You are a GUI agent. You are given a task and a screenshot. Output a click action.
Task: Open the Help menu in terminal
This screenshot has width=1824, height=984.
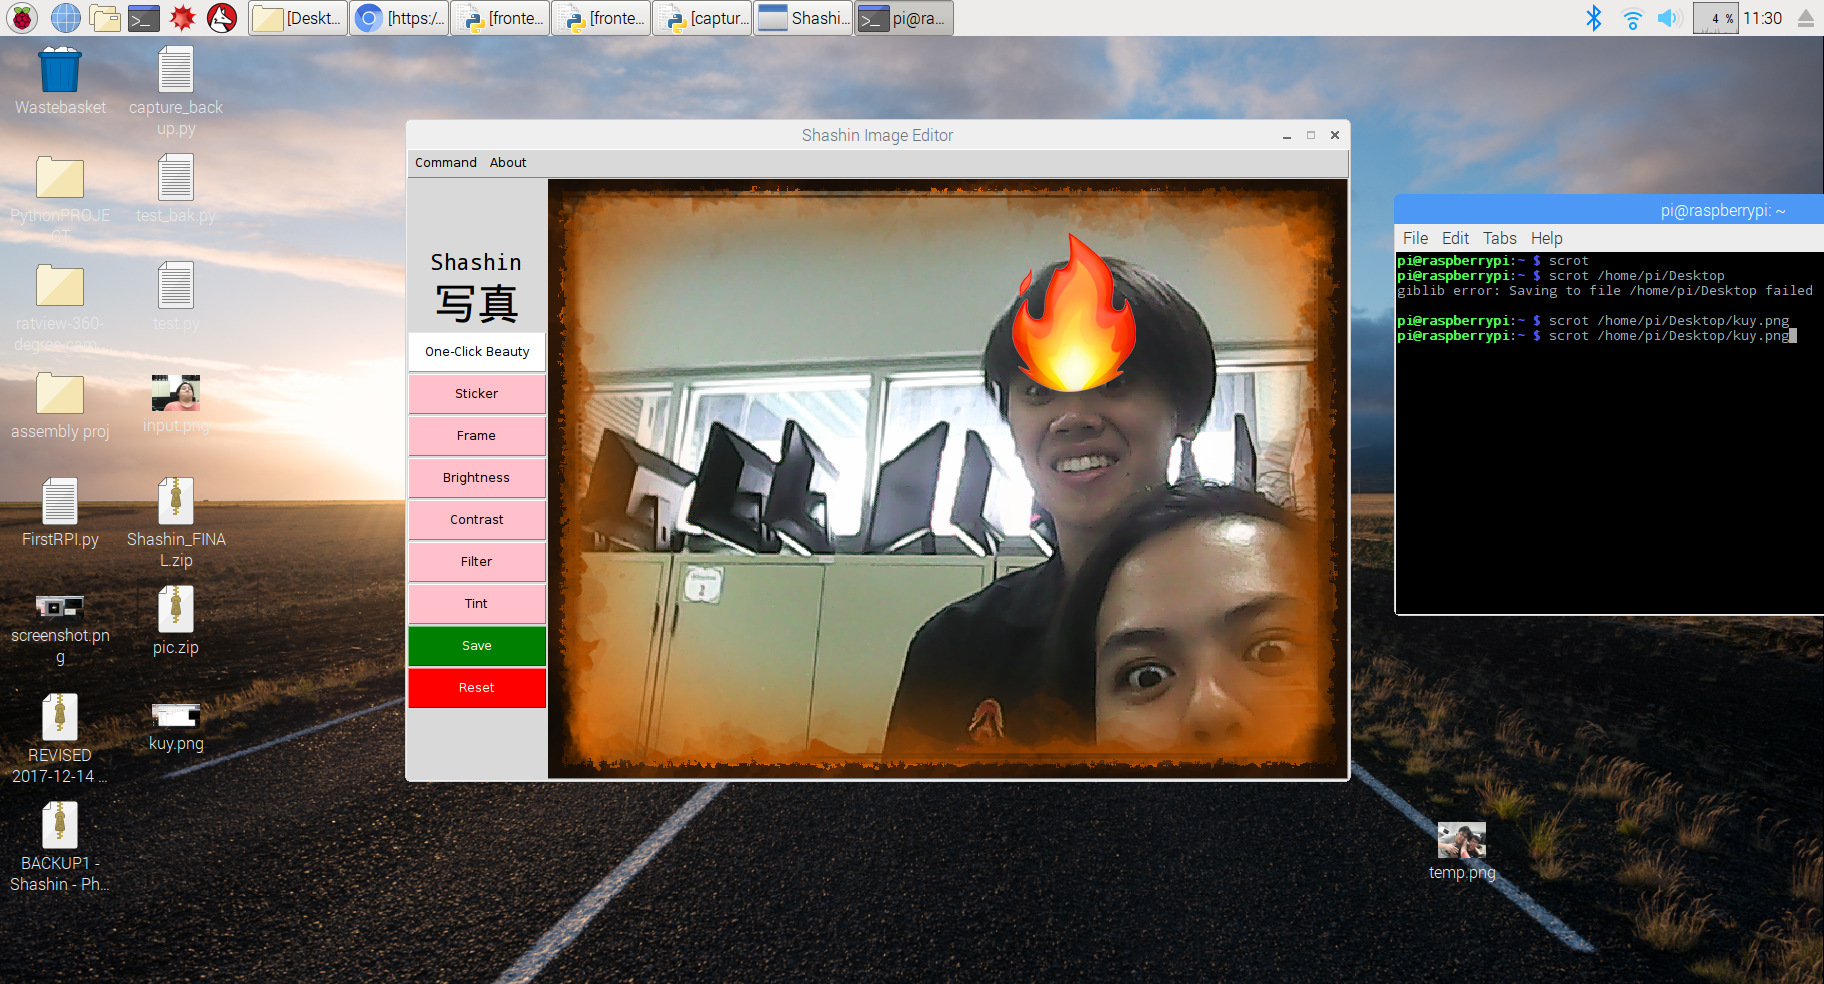pos(1546,238)
